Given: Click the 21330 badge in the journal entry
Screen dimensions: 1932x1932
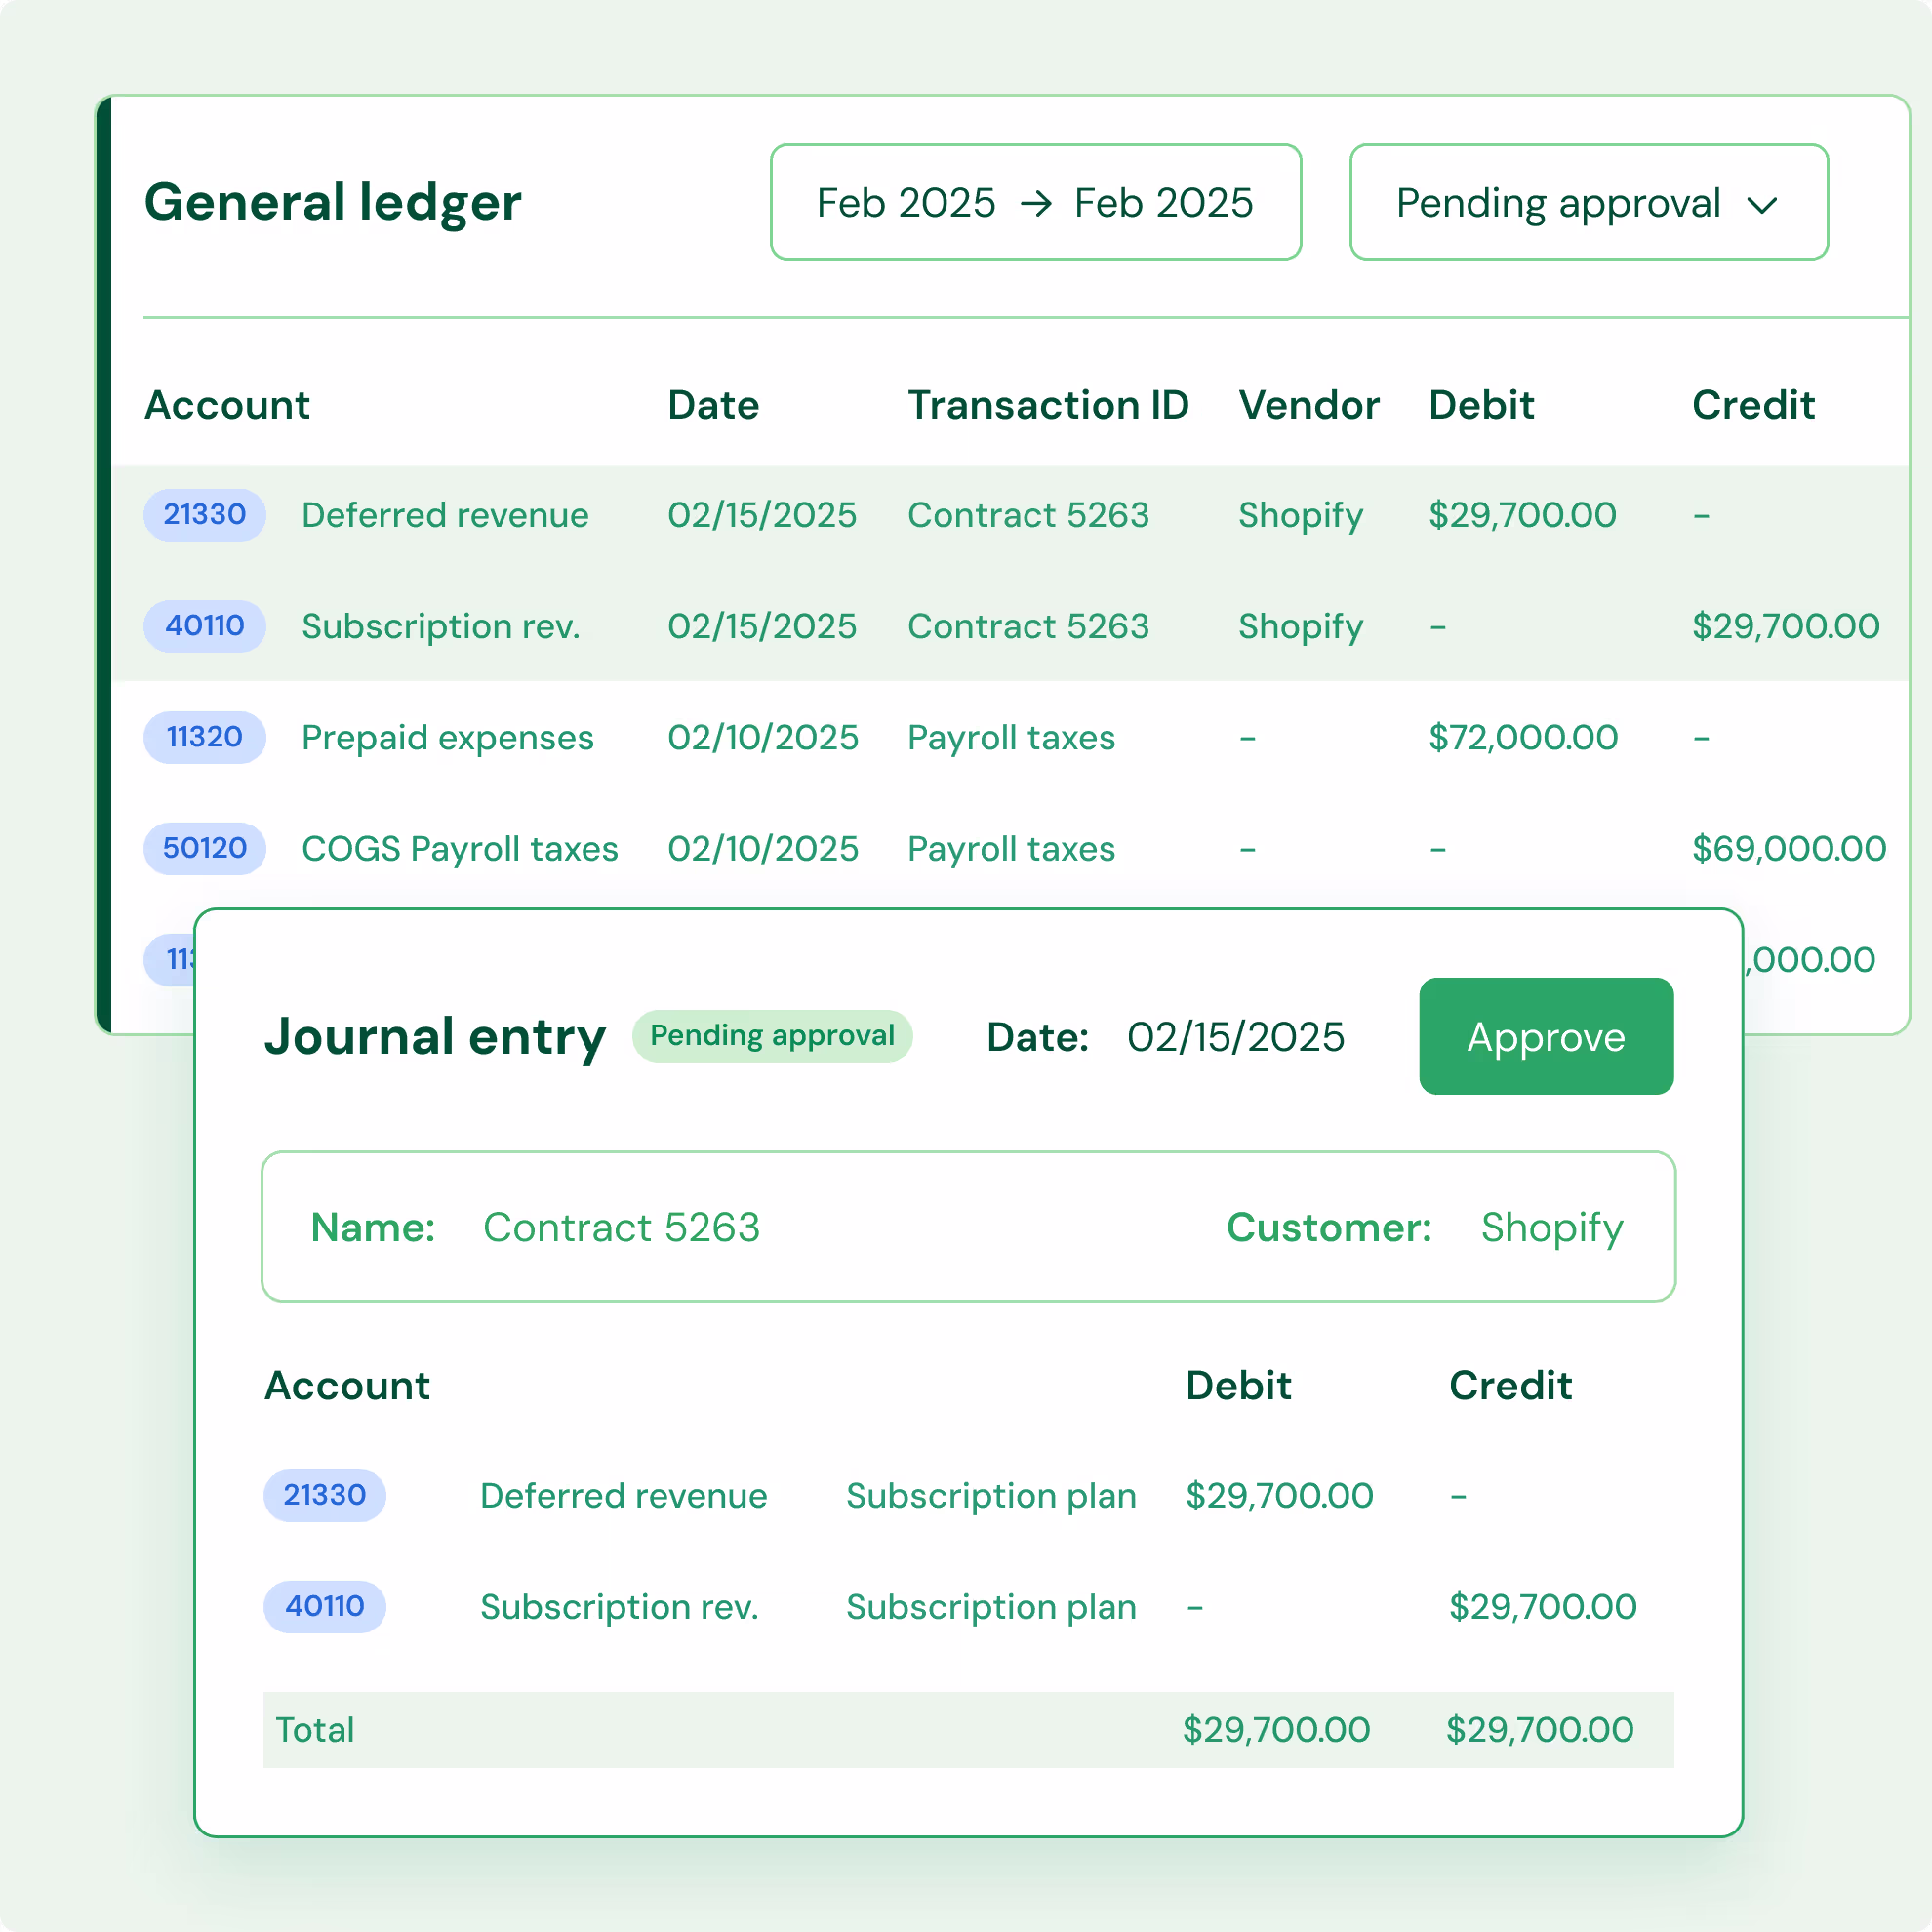Looking at the screenshot, I should coord(324,1495).
